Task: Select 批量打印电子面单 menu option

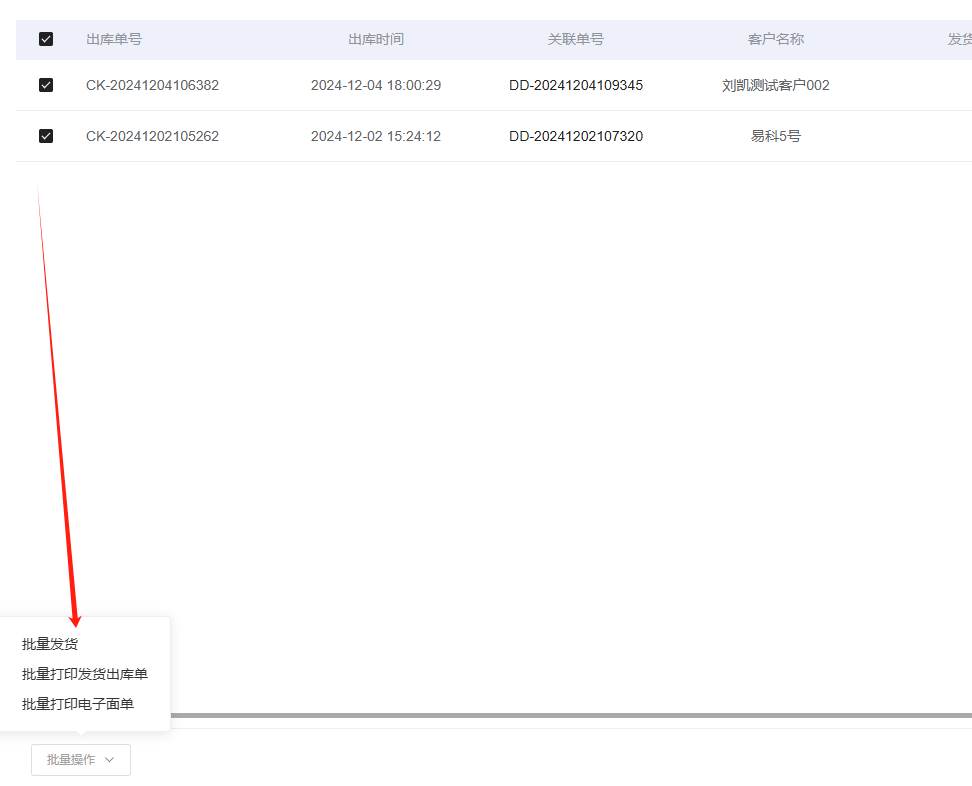Action: (x=78, y=704)
